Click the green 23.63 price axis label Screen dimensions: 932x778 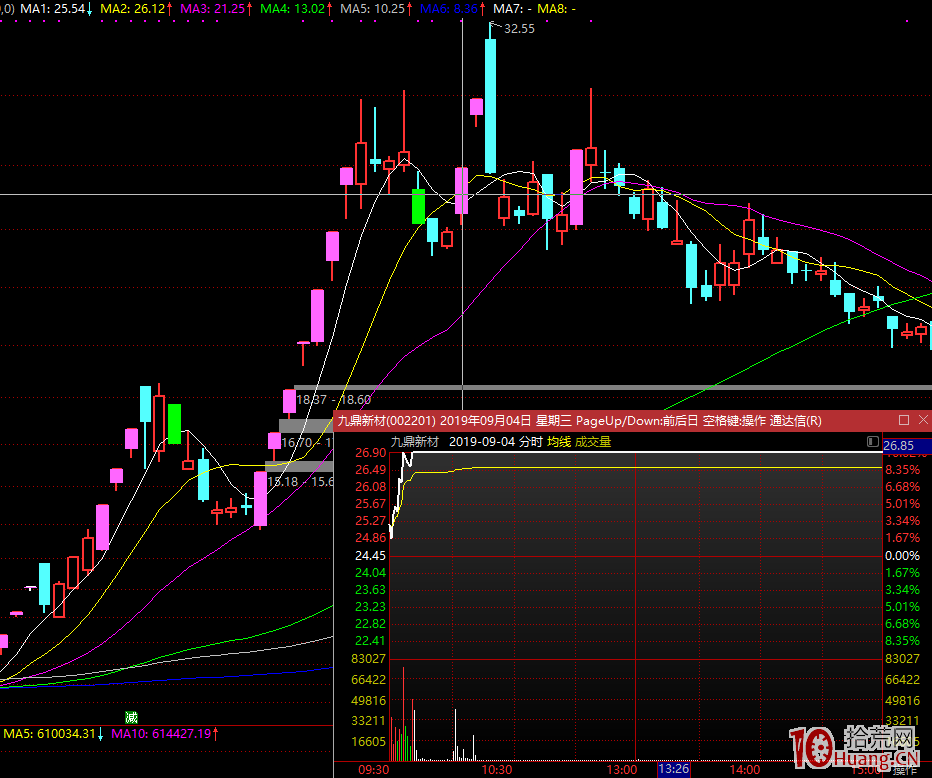370,590
